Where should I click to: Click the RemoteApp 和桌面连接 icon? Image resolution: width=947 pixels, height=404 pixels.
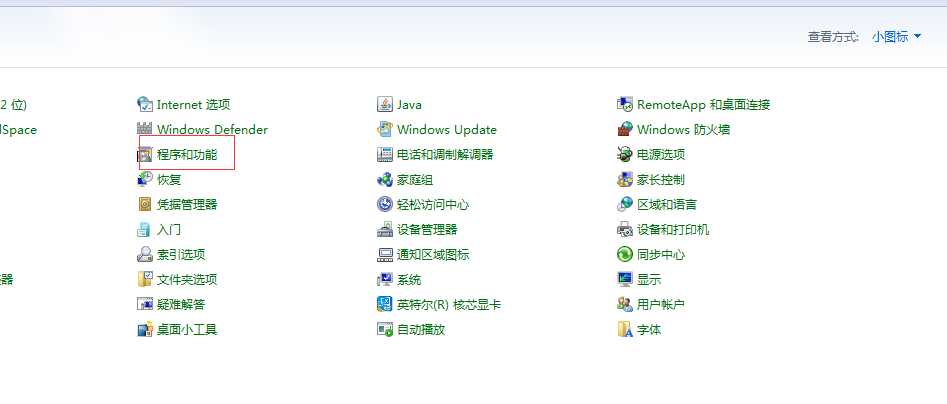(624, 104)
